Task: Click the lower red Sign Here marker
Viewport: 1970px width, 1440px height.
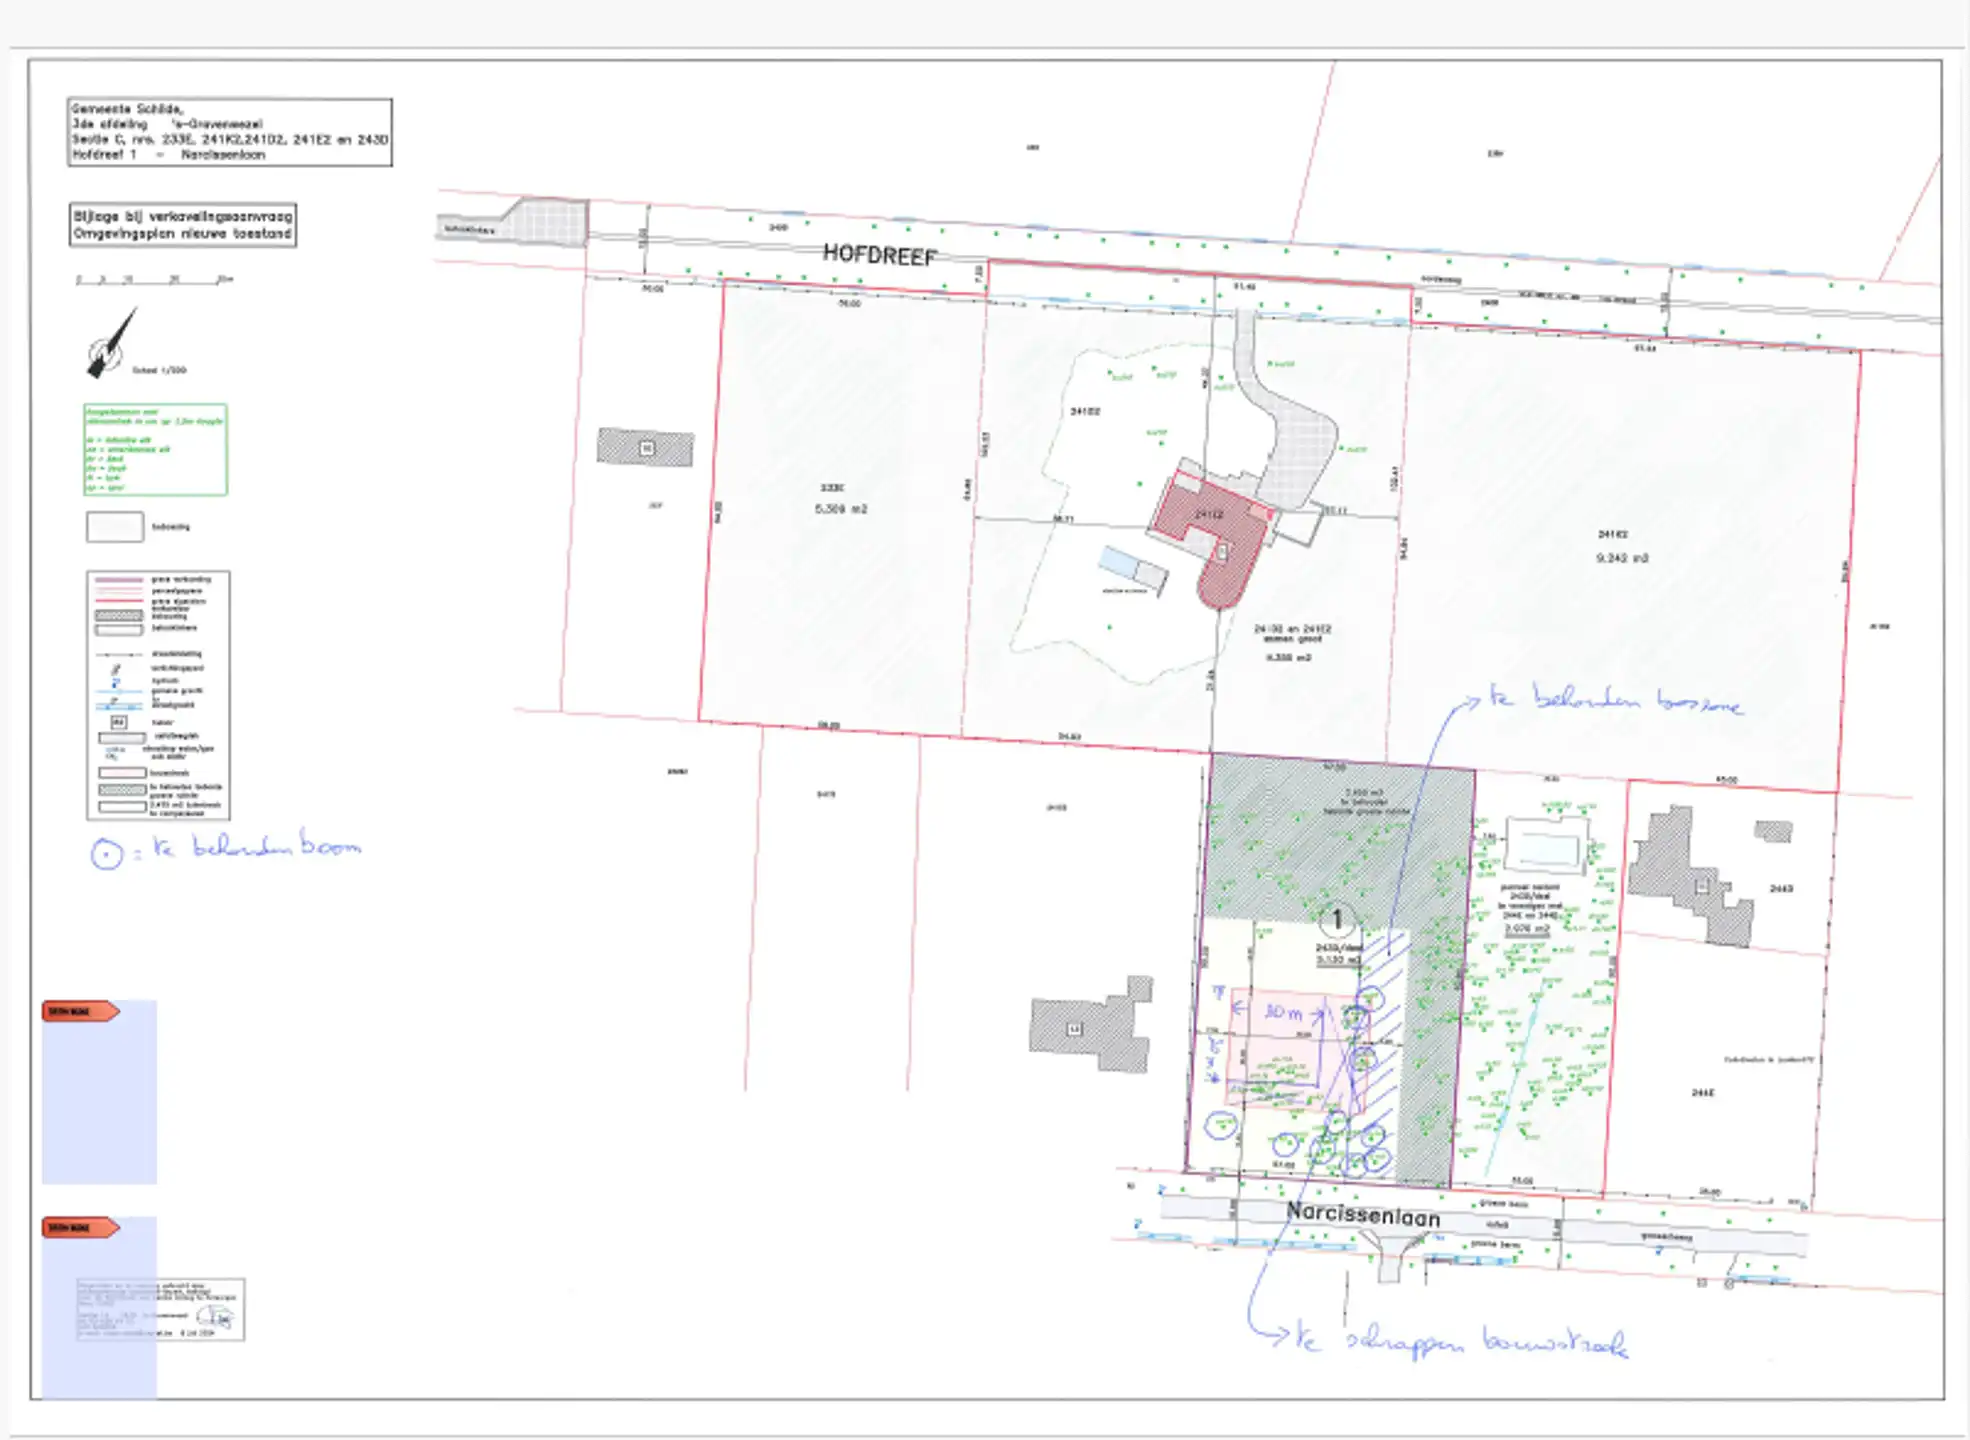Action: pyautogui.click(x=80, y=1227)
